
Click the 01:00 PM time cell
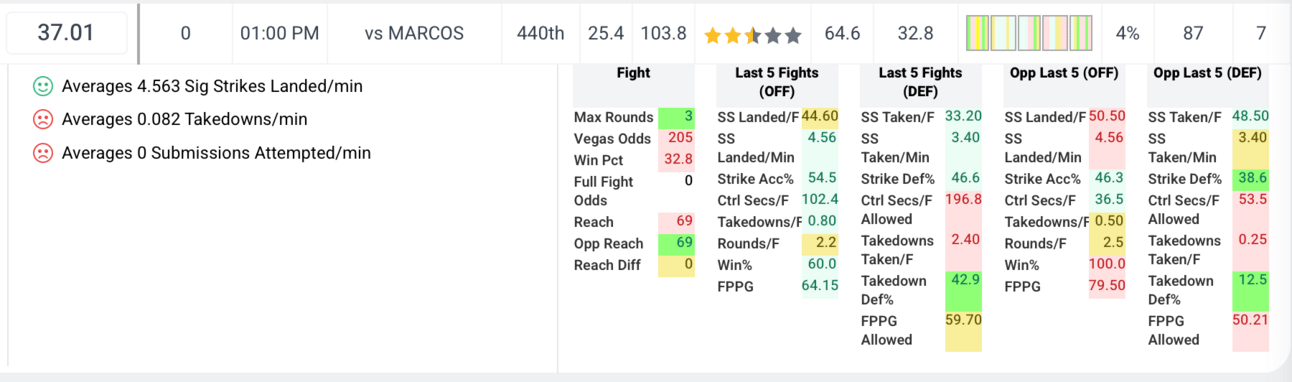pos(280,33)
